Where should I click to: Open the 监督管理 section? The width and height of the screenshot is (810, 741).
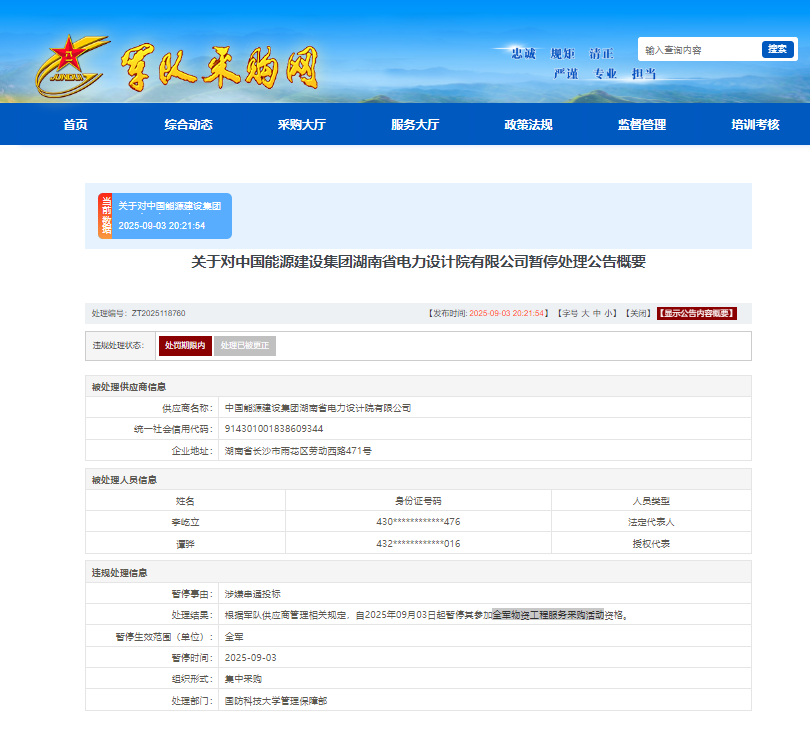642,125
